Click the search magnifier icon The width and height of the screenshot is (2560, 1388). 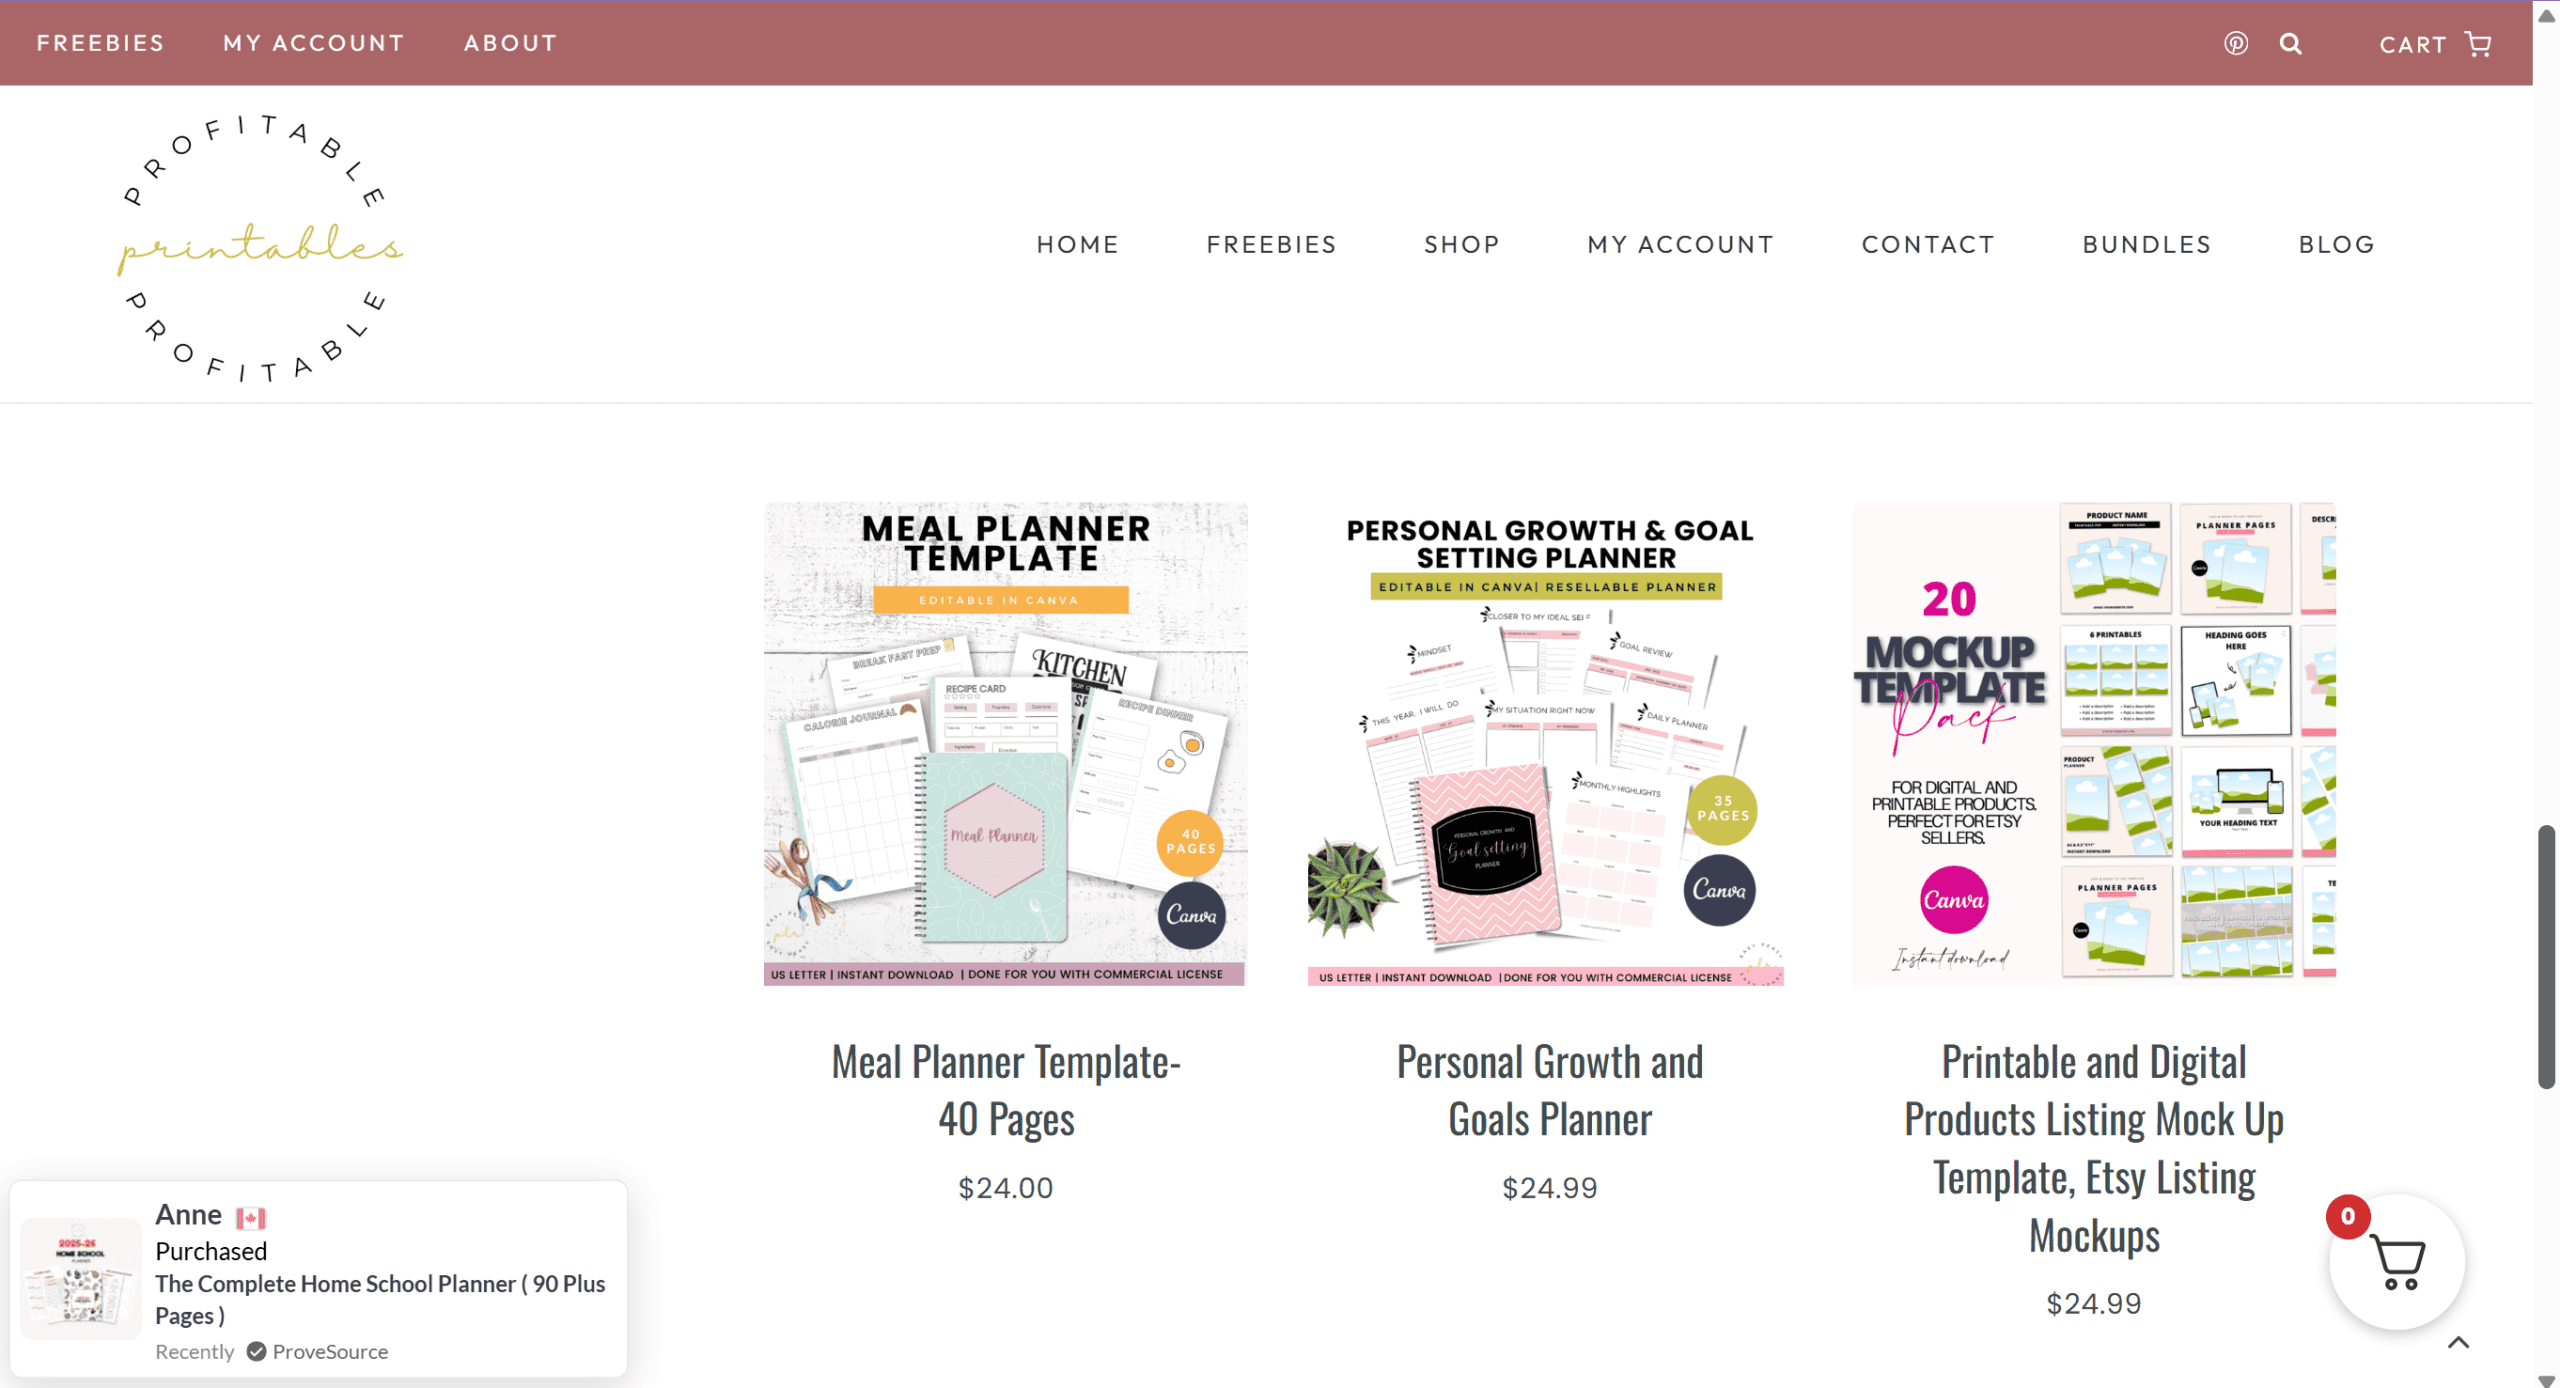(2290, 44)
